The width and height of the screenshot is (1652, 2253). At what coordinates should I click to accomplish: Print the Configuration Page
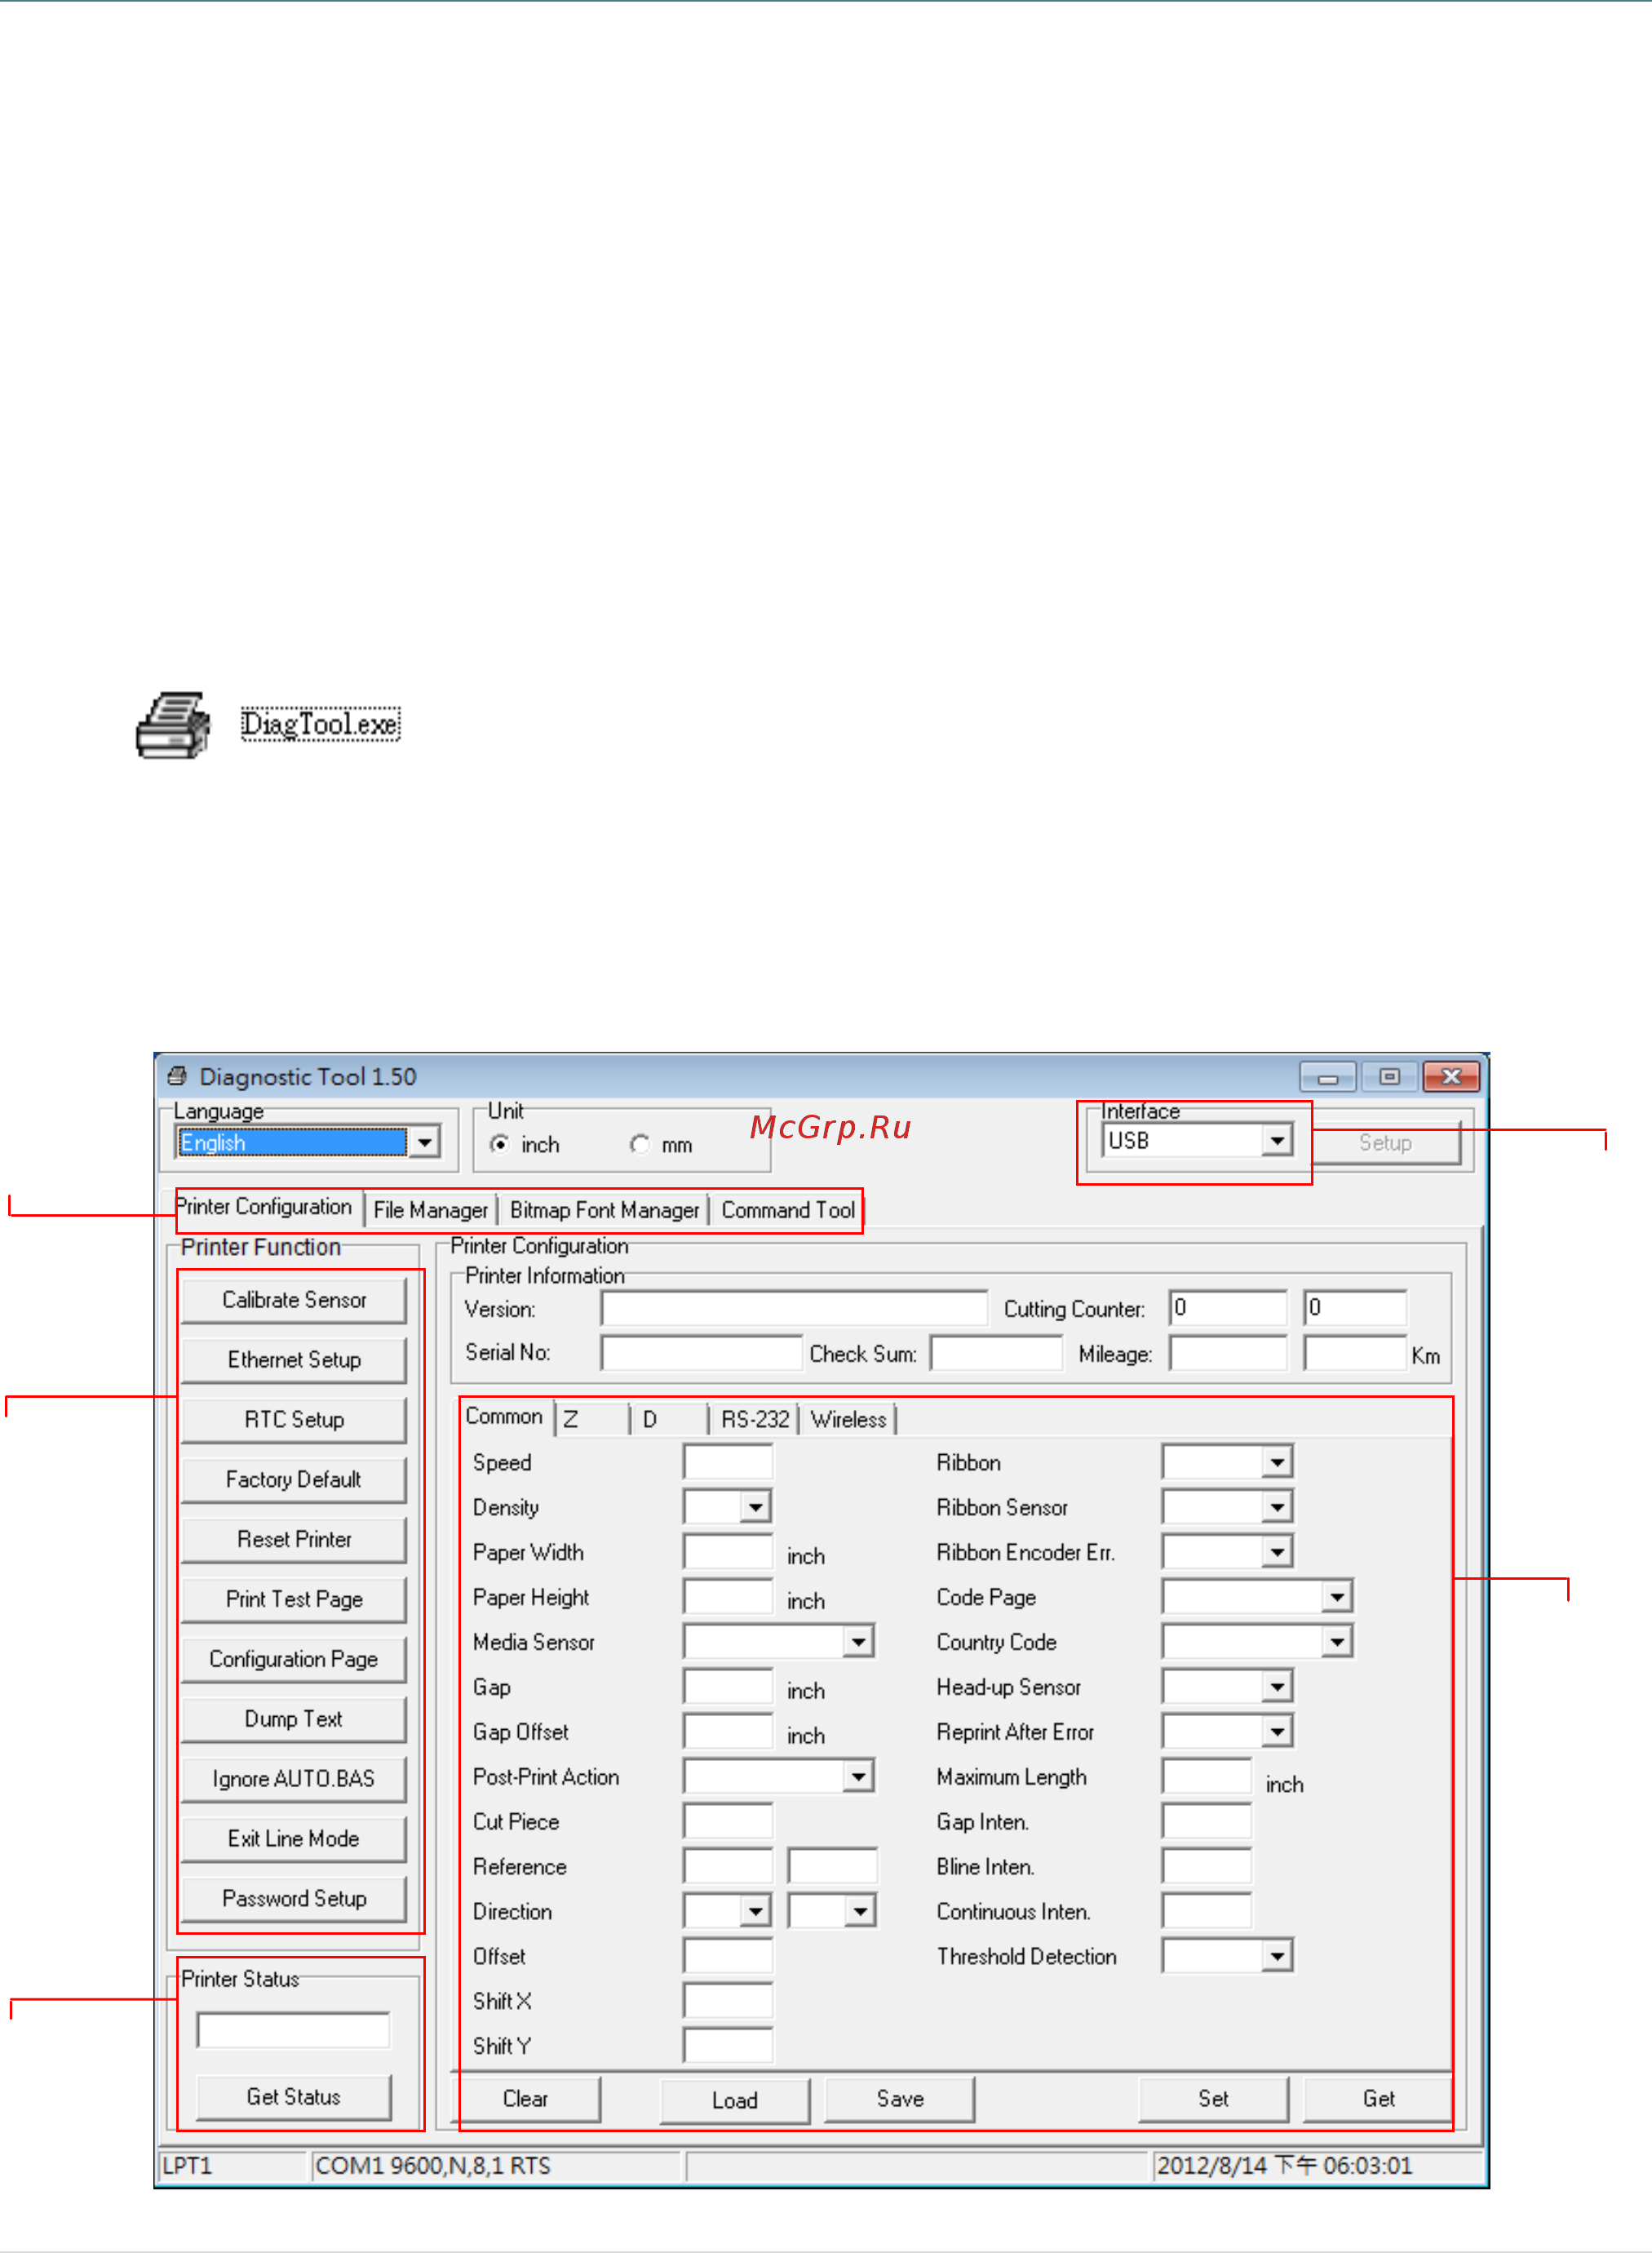tap(294, 1659)
